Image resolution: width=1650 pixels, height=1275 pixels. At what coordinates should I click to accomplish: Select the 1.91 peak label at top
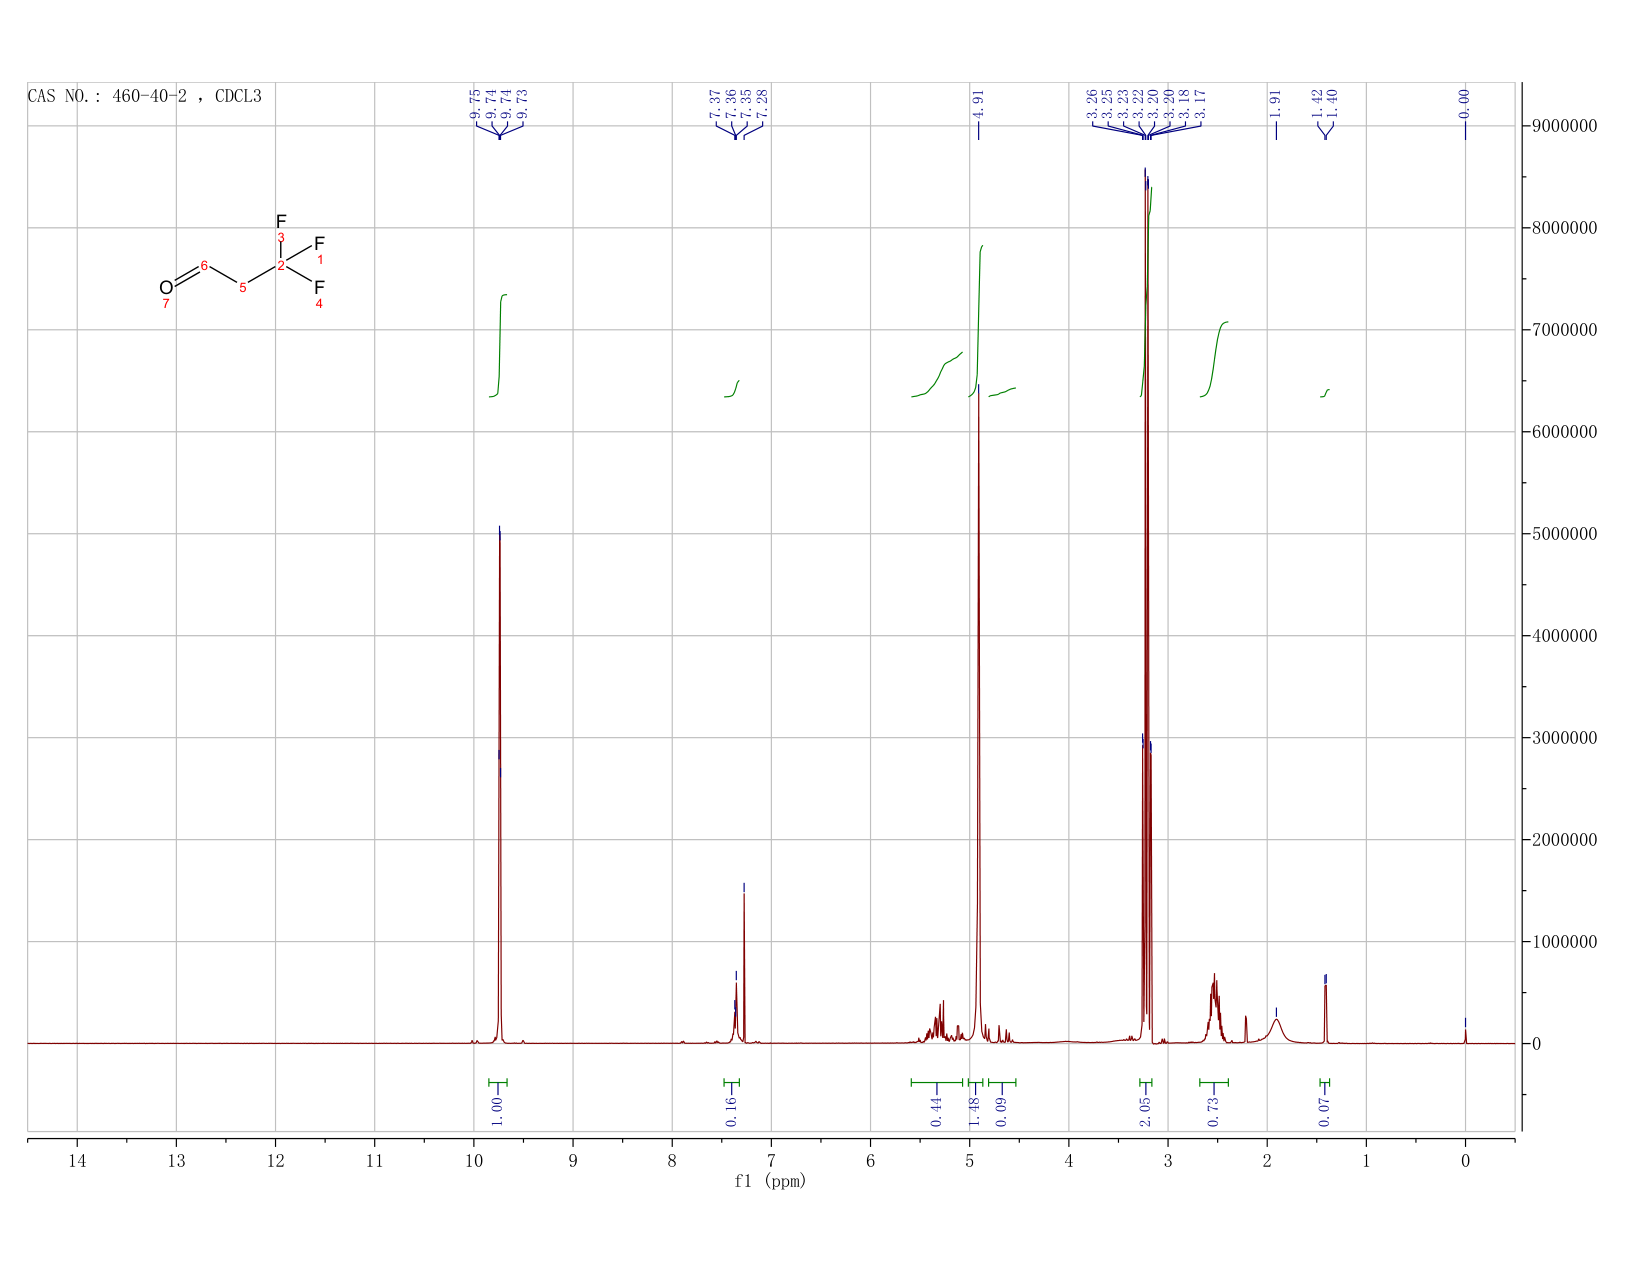click(x=1276, y=104)
